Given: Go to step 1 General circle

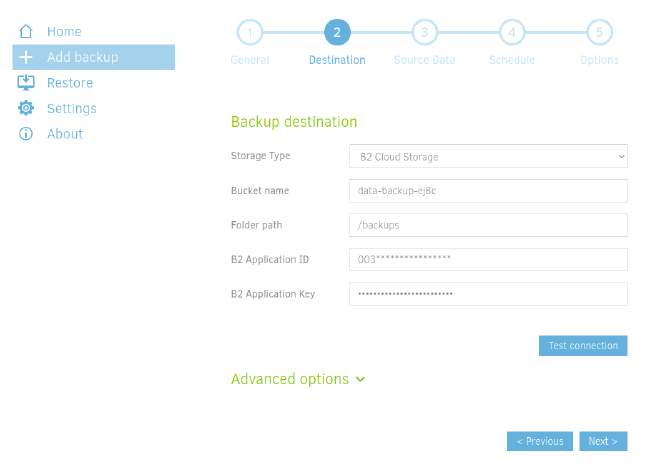Looking at the screenshot, I should pyautogui.click(x=249, y=33).
